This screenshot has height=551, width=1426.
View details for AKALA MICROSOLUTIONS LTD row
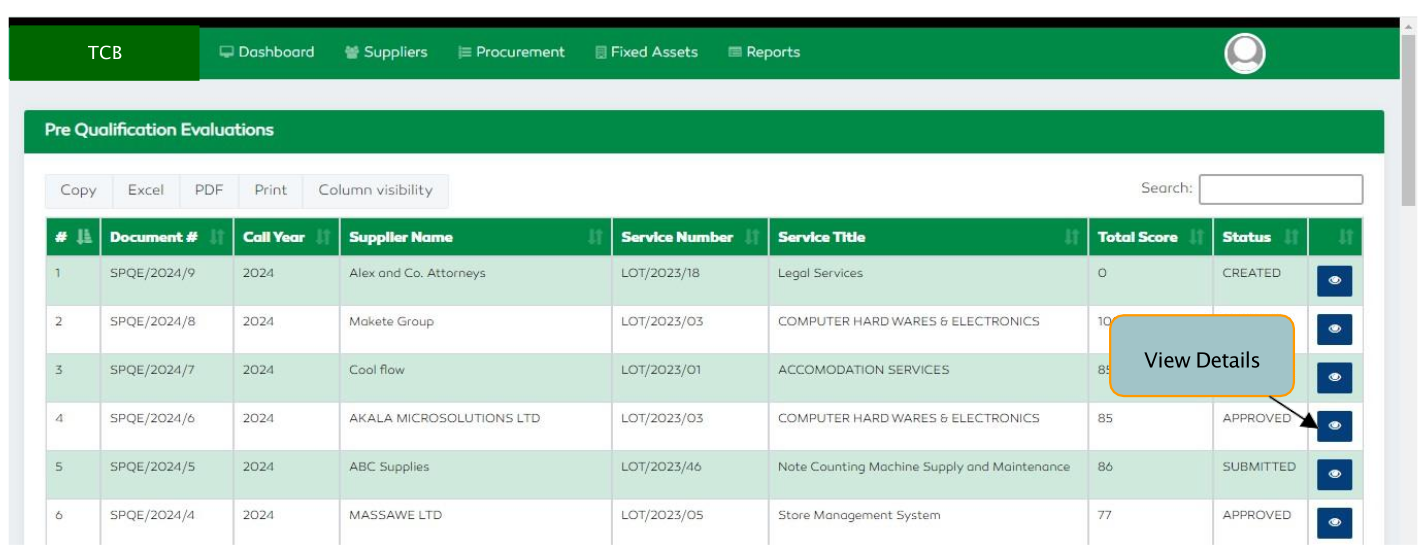pos(1334,426)
